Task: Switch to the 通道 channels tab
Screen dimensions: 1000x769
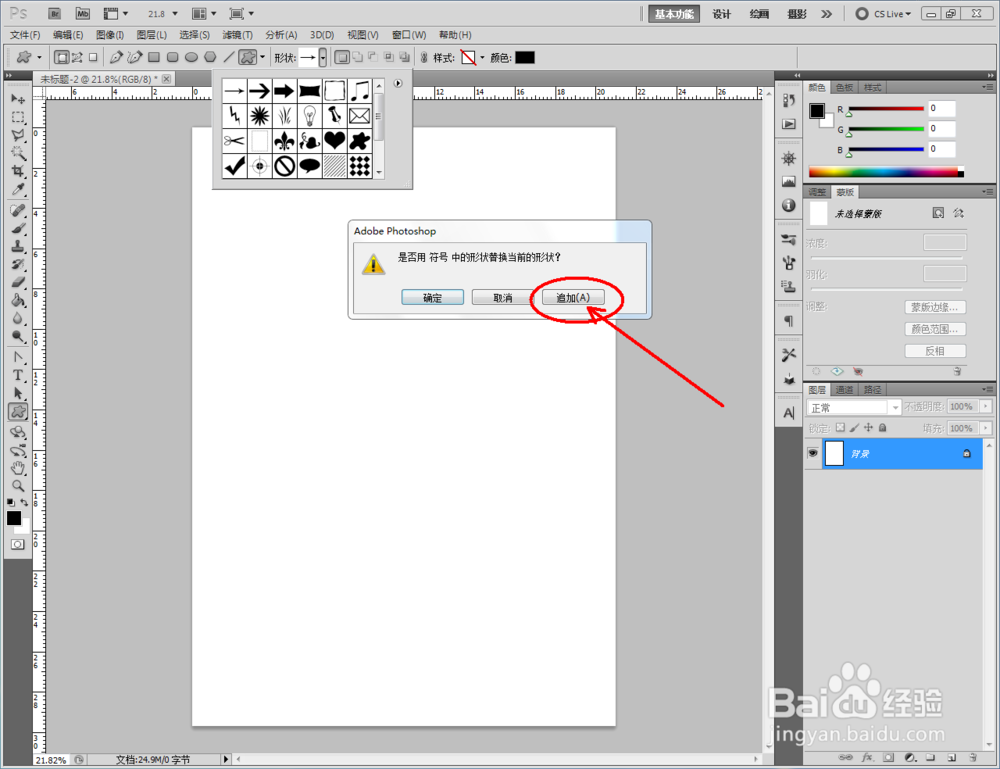Action: tap(844, 390)
